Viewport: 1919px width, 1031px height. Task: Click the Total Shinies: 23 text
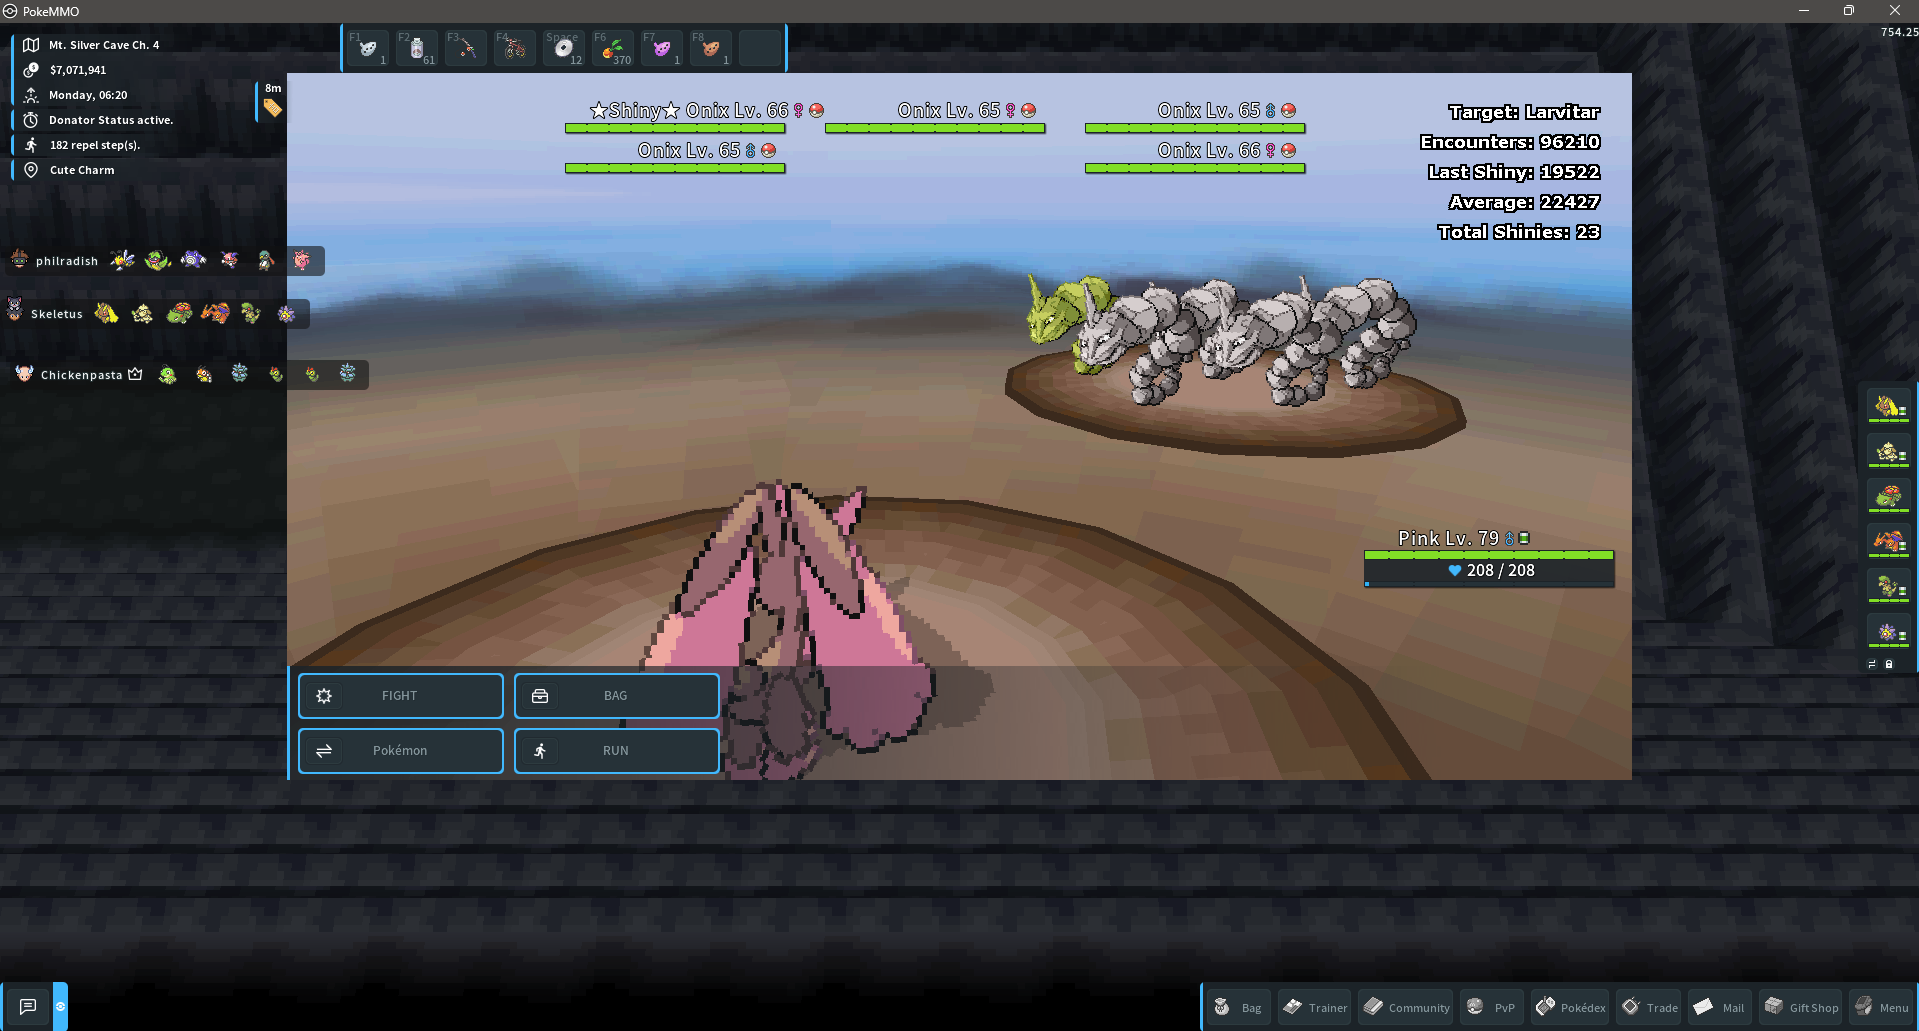1519,232
